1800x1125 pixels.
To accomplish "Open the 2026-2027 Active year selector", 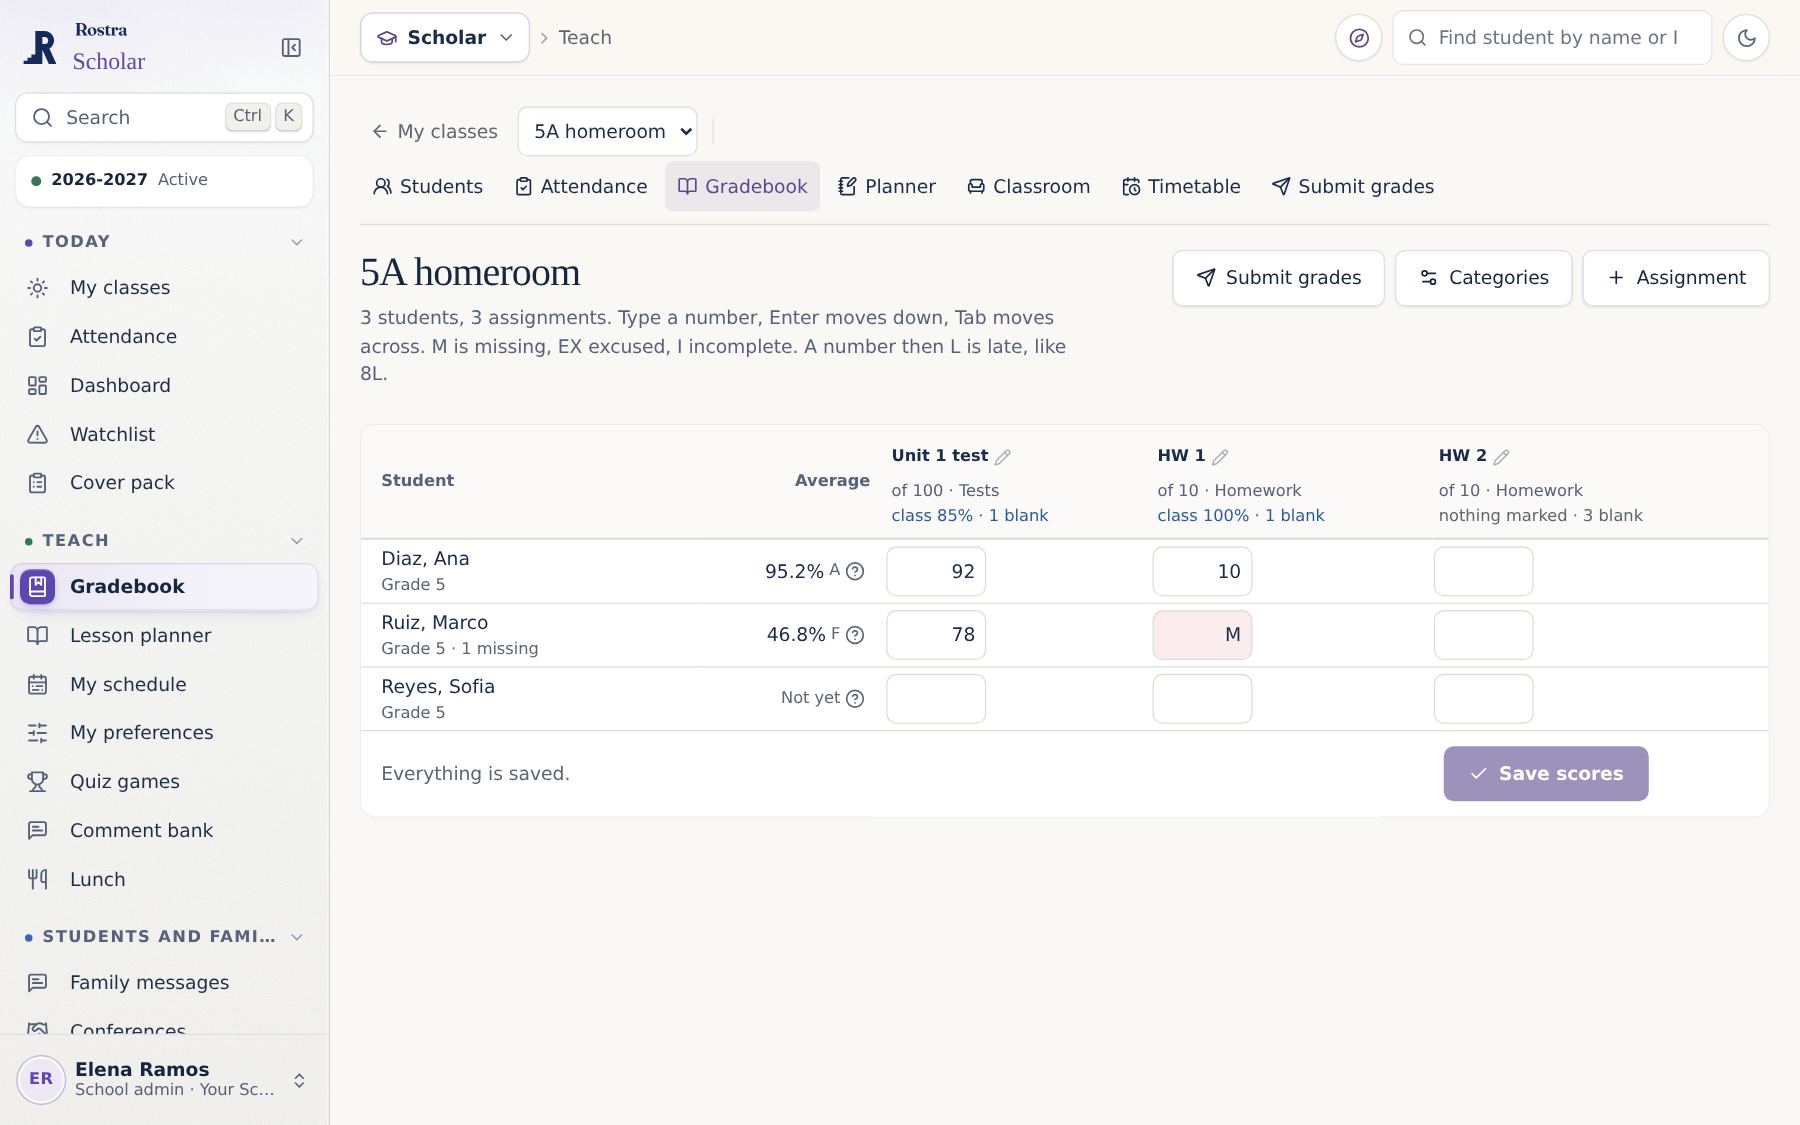I will pos(164,181).
